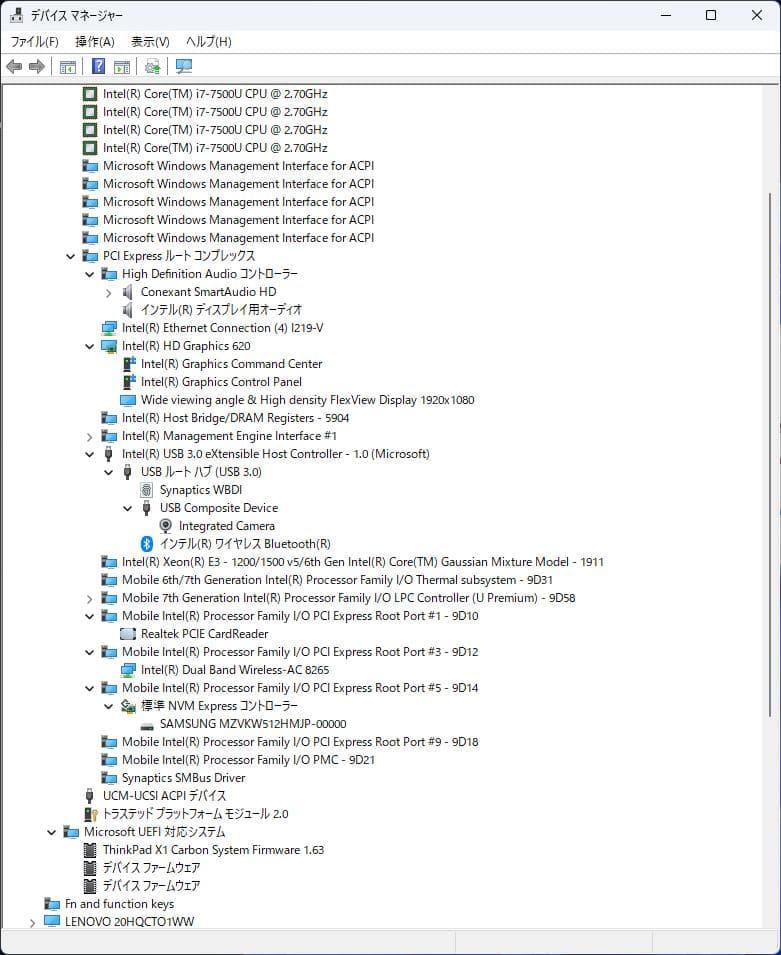Viewport: 781px width, 955px height.
Task: Expand the LENOVO 20HQCTO1WW node
Action: click(33, 922)
